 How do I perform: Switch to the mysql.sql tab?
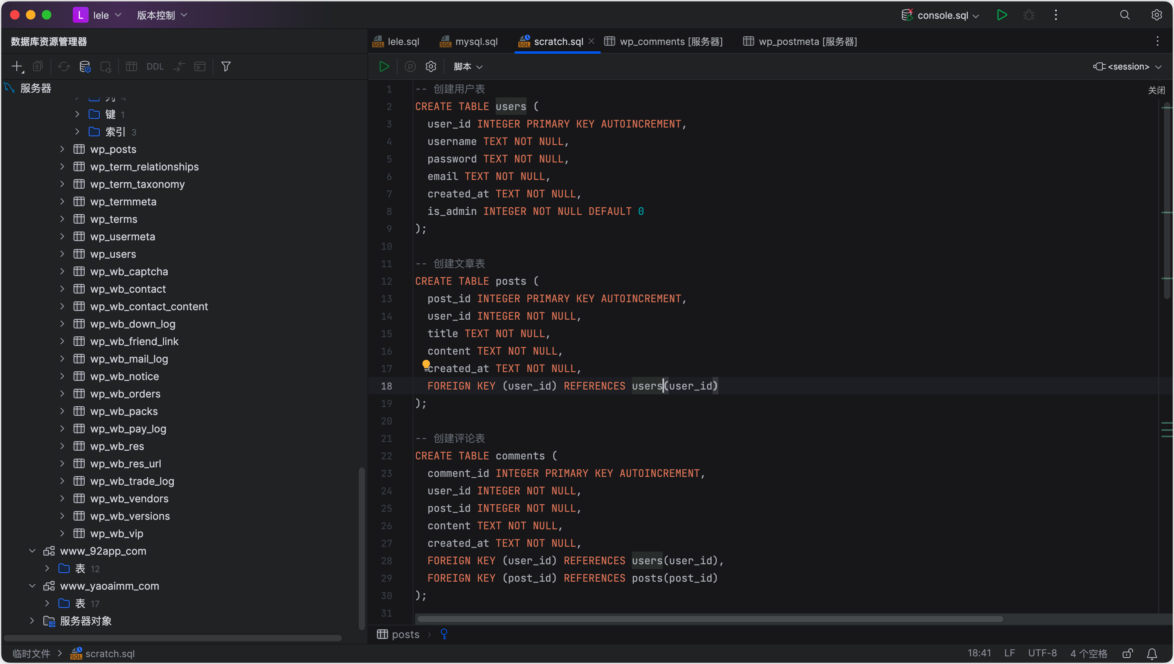pyautogui.click(x=469, y=42)
